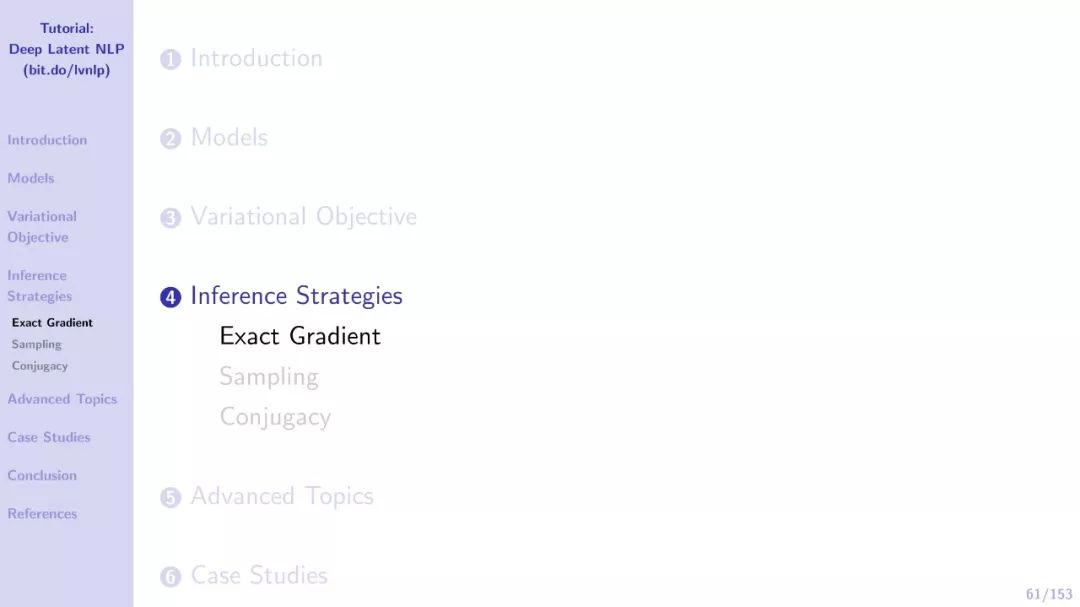Click Exact Gradient in main outline
Viewport: 1080px width, 607px height.
point(300,336)
